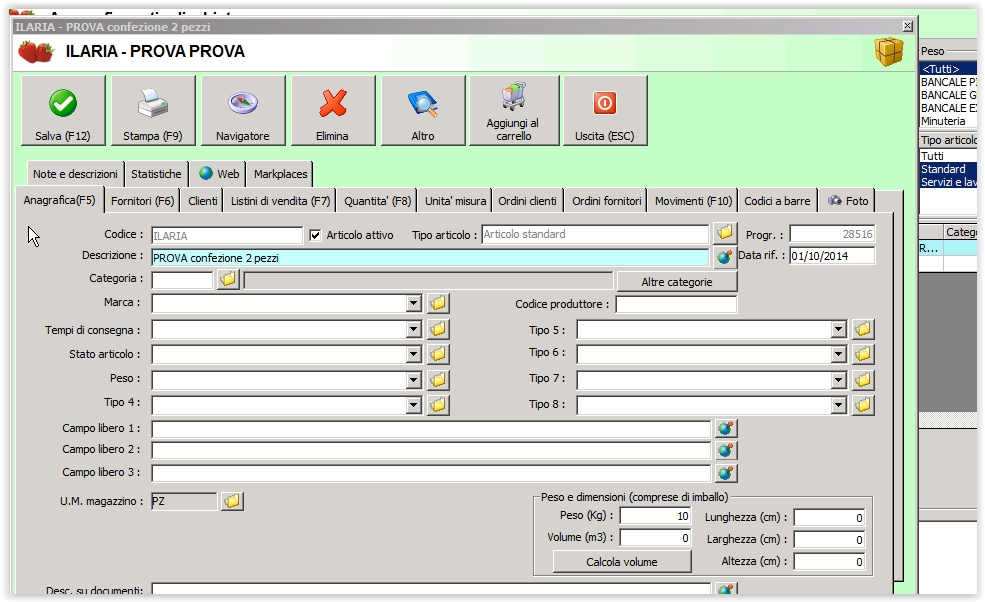The width and height of the screenshot is (985, 602).
Task: Open folder icon next to Tipo articolo
Action: (x=724, y=233)
